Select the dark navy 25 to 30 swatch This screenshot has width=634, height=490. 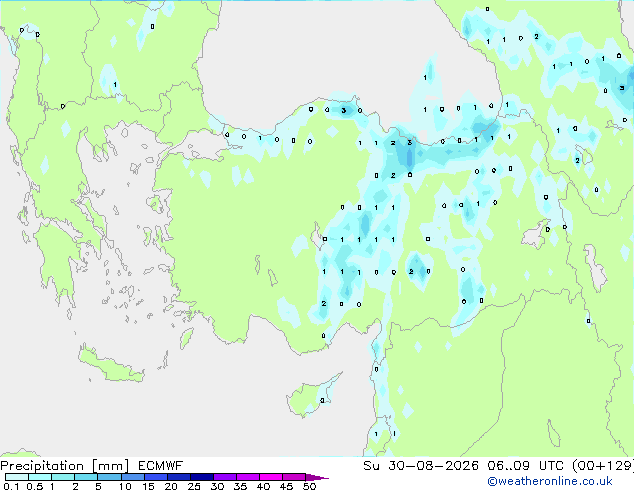[x=201, y=477]
